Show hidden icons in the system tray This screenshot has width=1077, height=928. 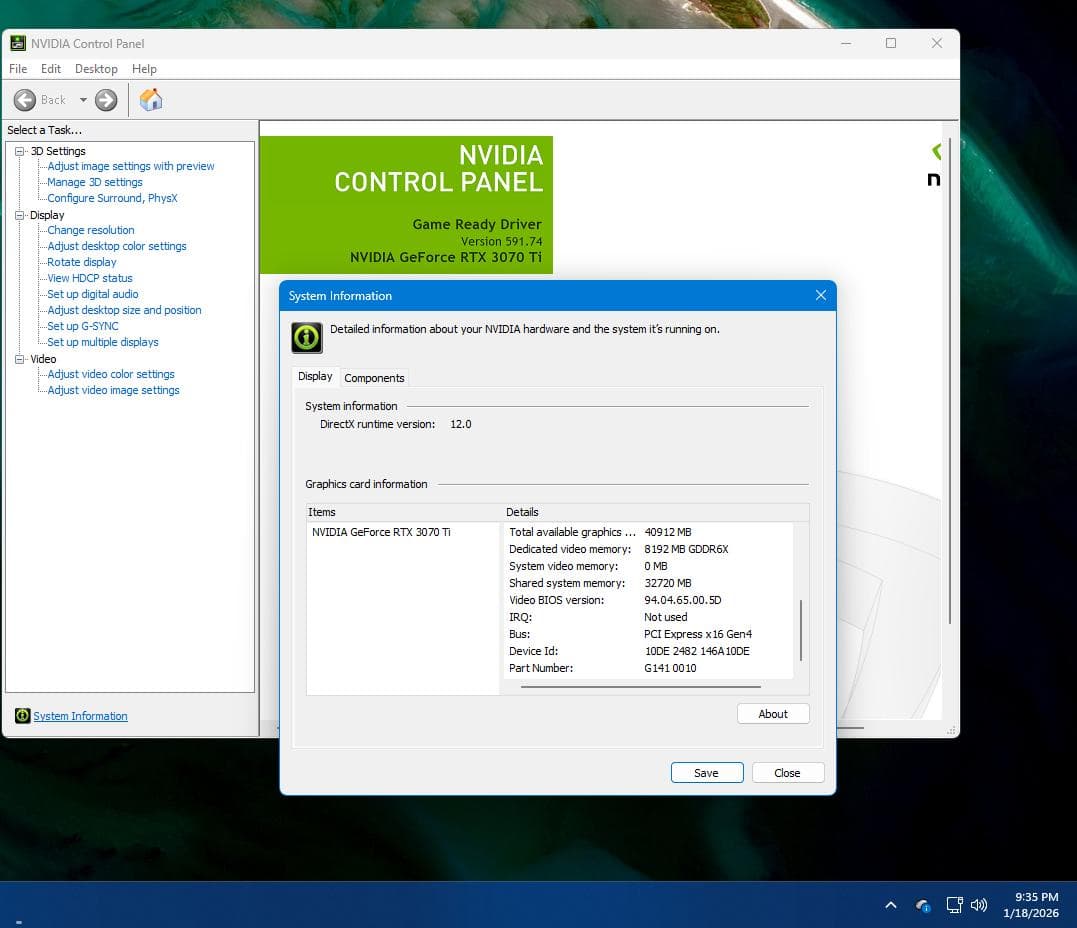point(890,905)
